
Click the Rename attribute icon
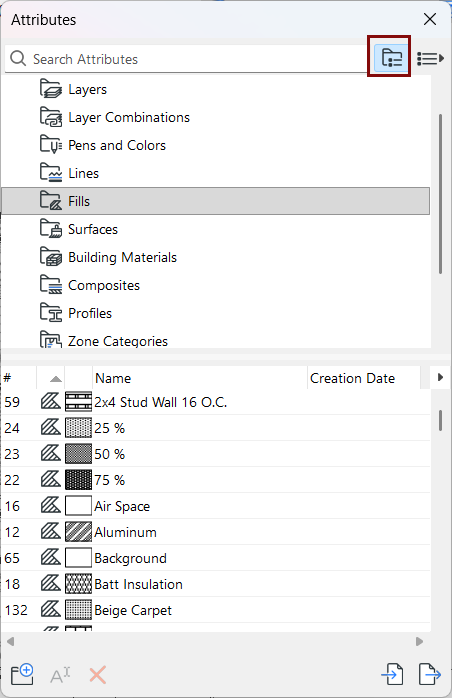click(60, 675)
